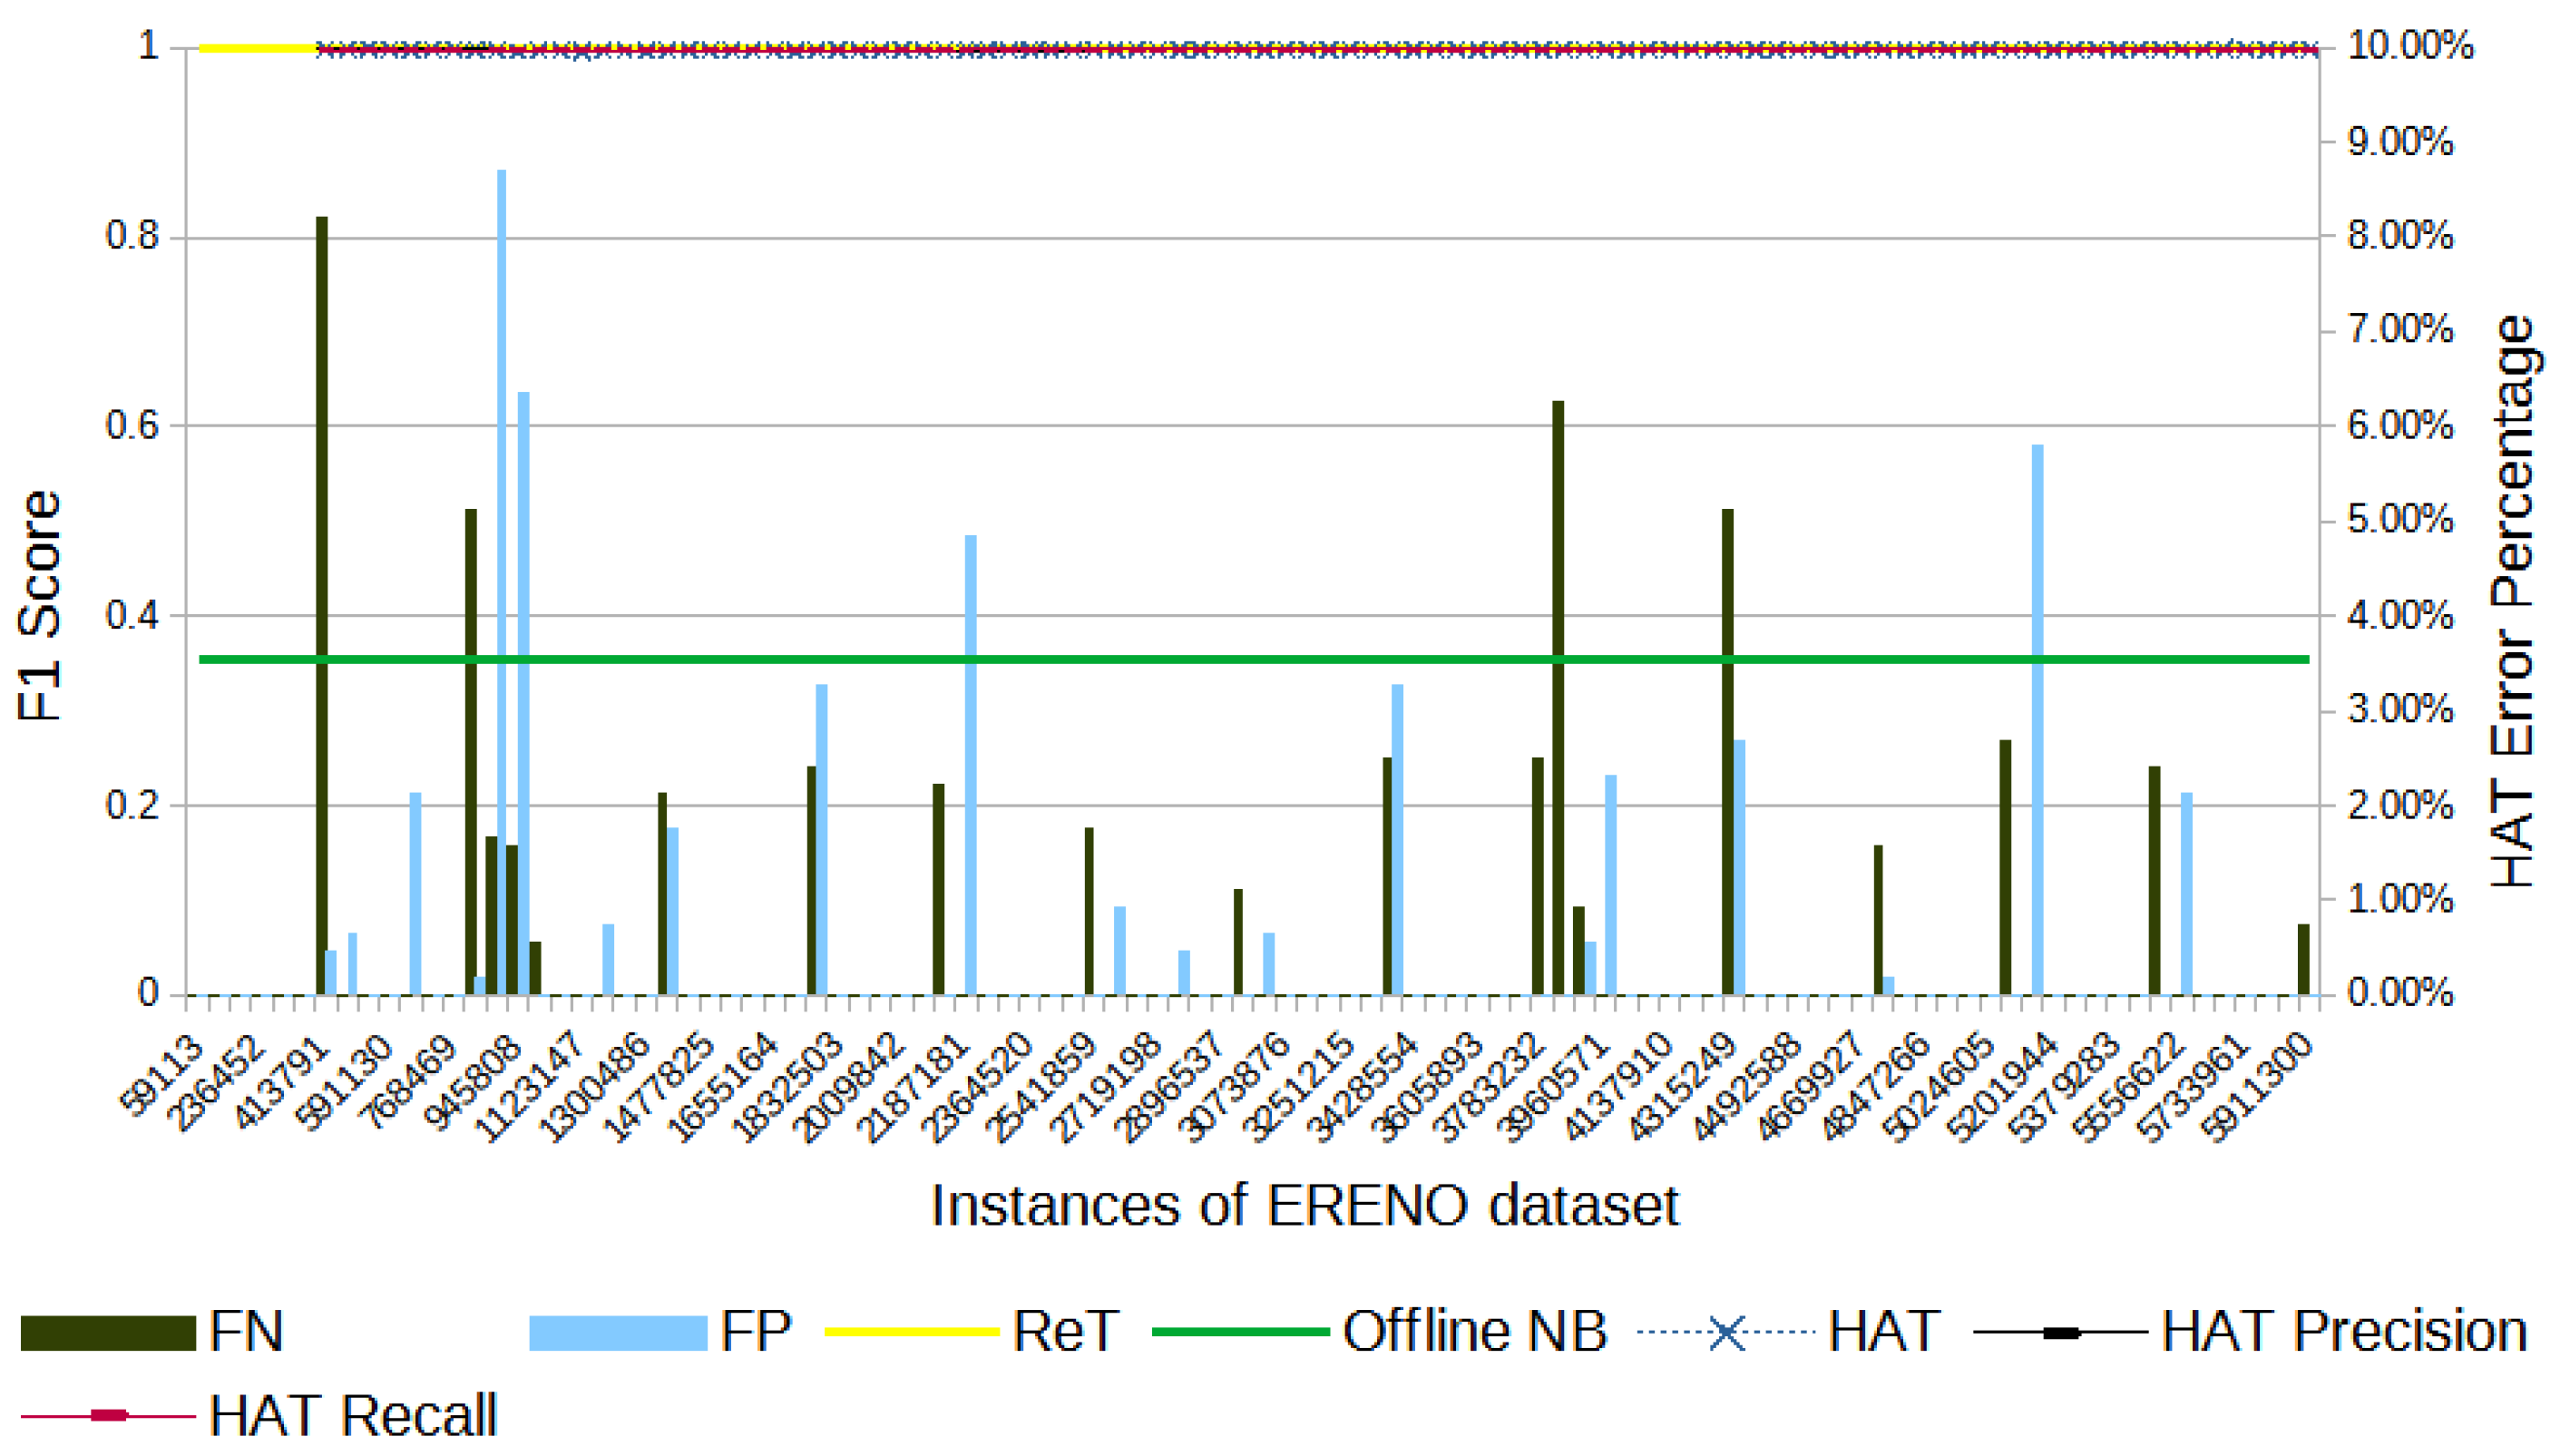Click the last FN bar at 5911300
The height and width of the screenshot is (1456, 2570).
[x=2304, y=960]
